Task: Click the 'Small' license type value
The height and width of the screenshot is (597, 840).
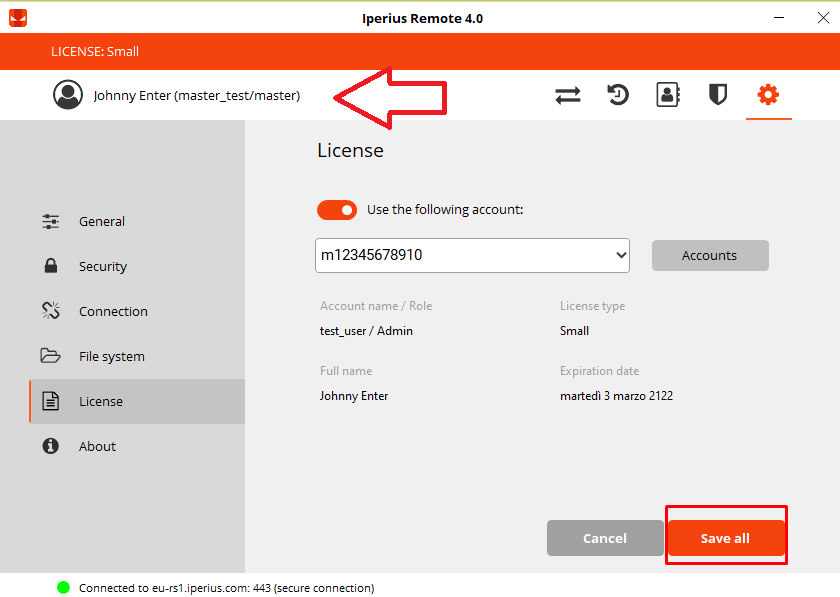Action: 574,331
